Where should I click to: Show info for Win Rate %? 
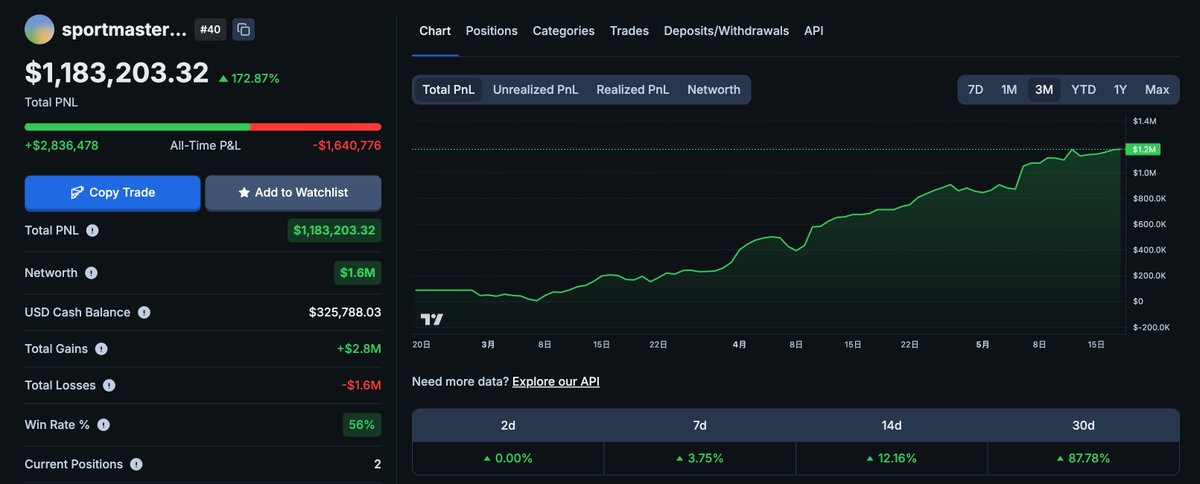103,425
